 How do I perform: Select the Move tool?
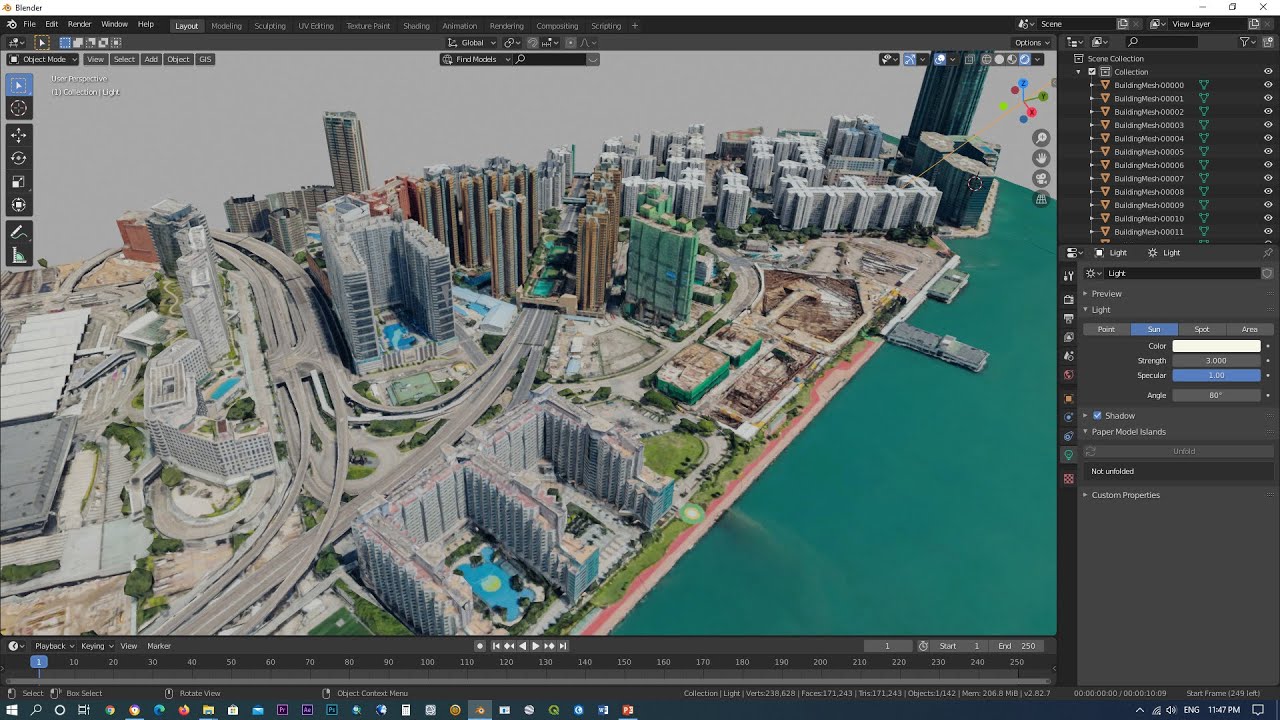click(18, 135)
